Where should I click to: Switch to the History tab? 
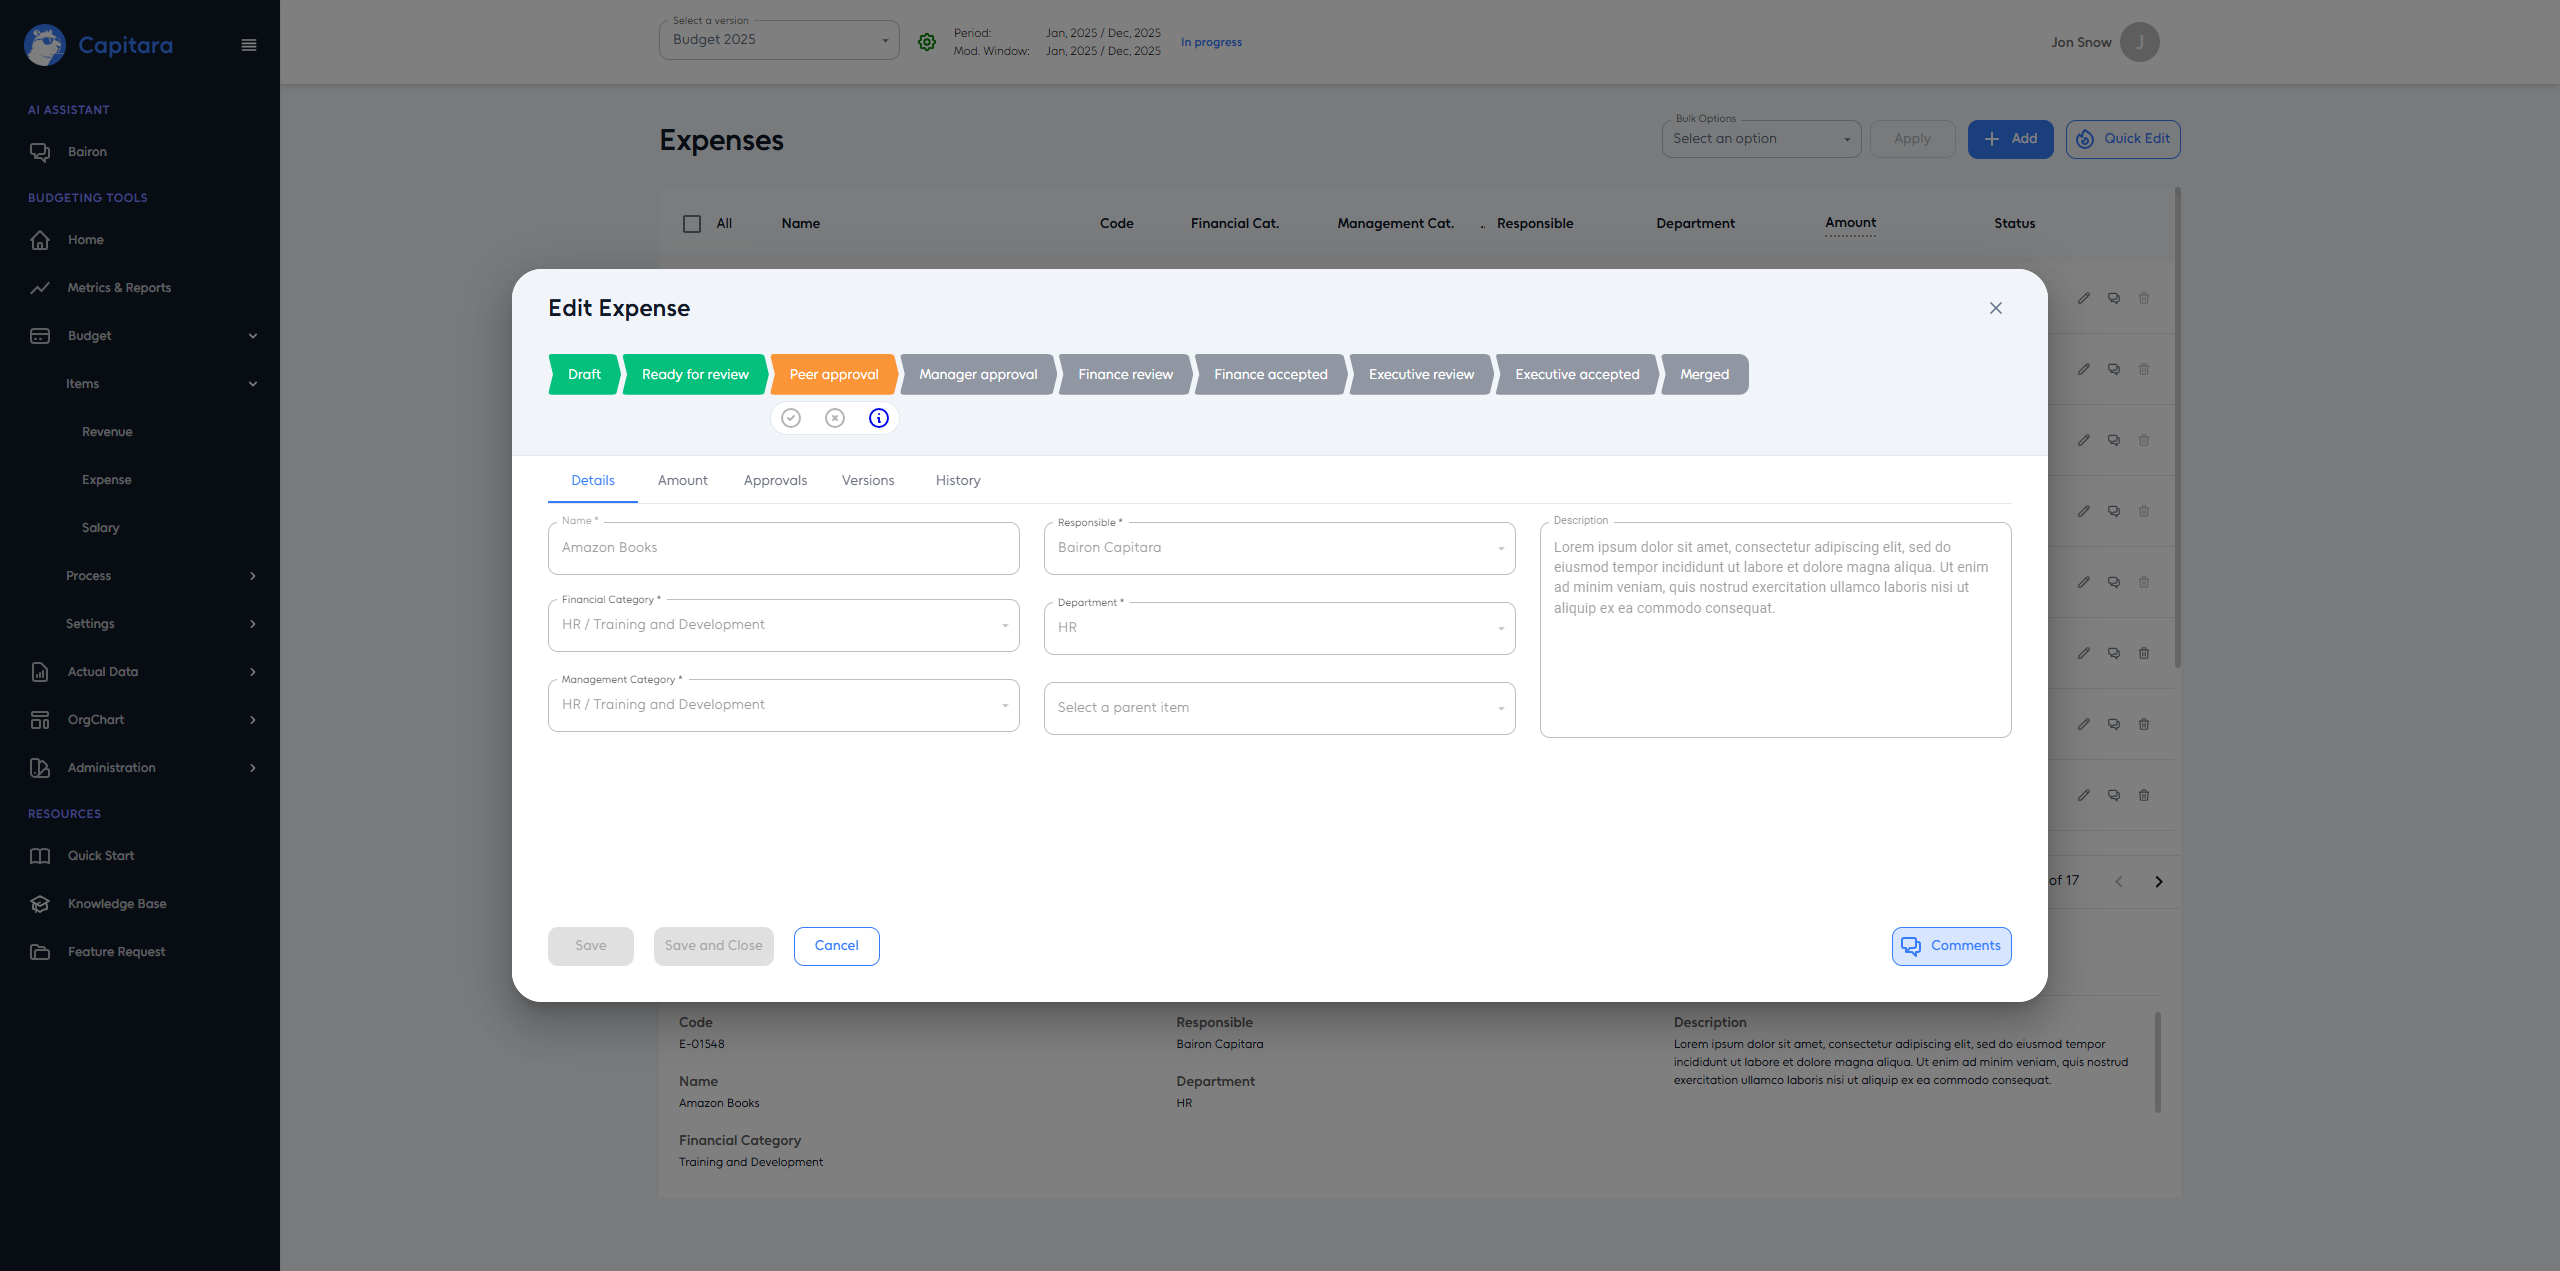coord(957,481)
